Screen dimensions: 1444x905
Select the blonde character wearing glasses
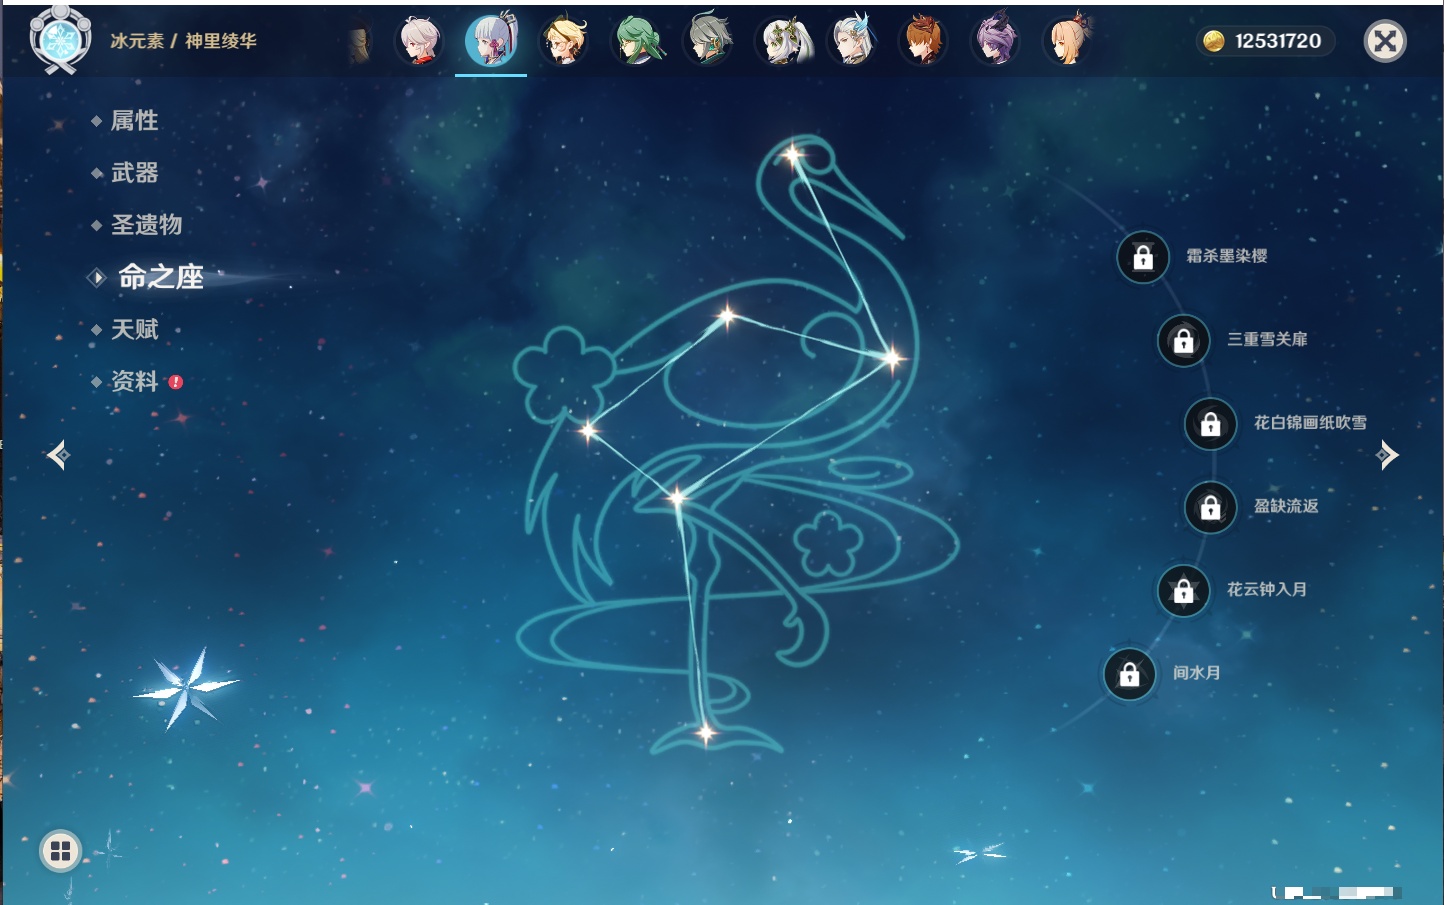click(564, 41)
